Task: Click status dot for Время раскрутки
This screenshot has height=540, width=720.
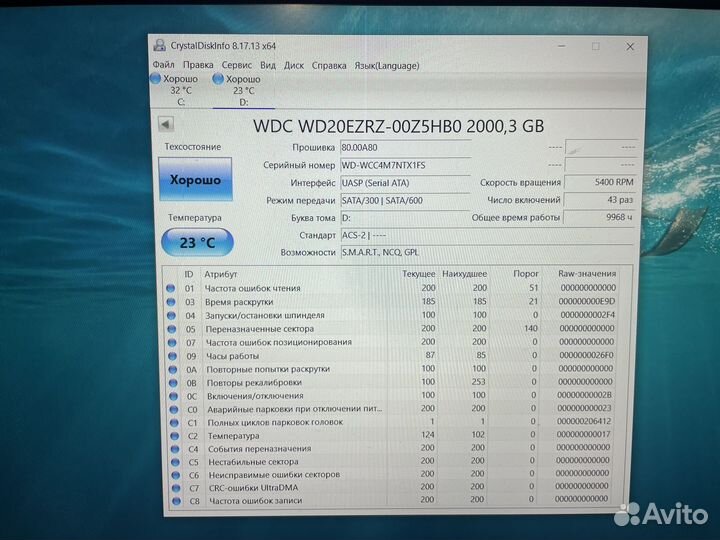Action: click(x=171, y=302)
